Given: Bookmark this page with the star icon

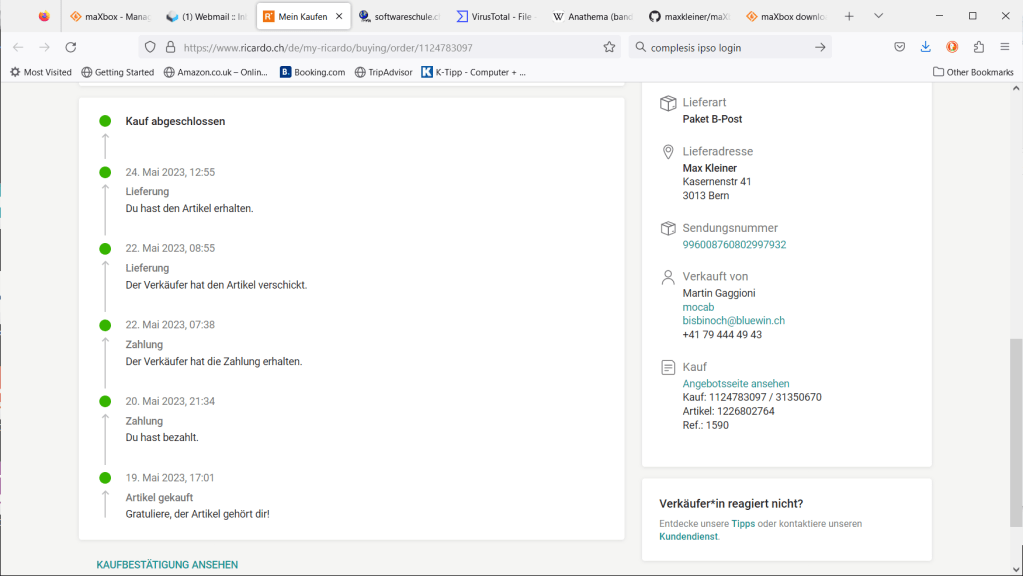Looking at the screenshot, I should click(609, 47).
